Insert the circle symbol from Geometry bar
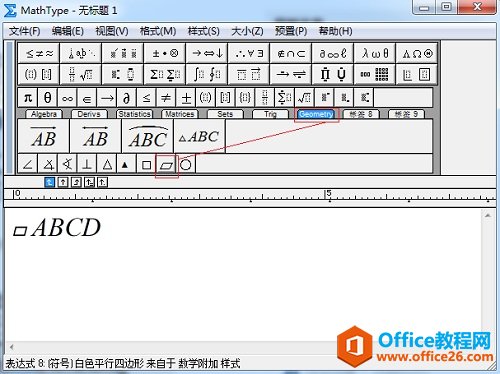Screen dimensions: 500x374 186,164
